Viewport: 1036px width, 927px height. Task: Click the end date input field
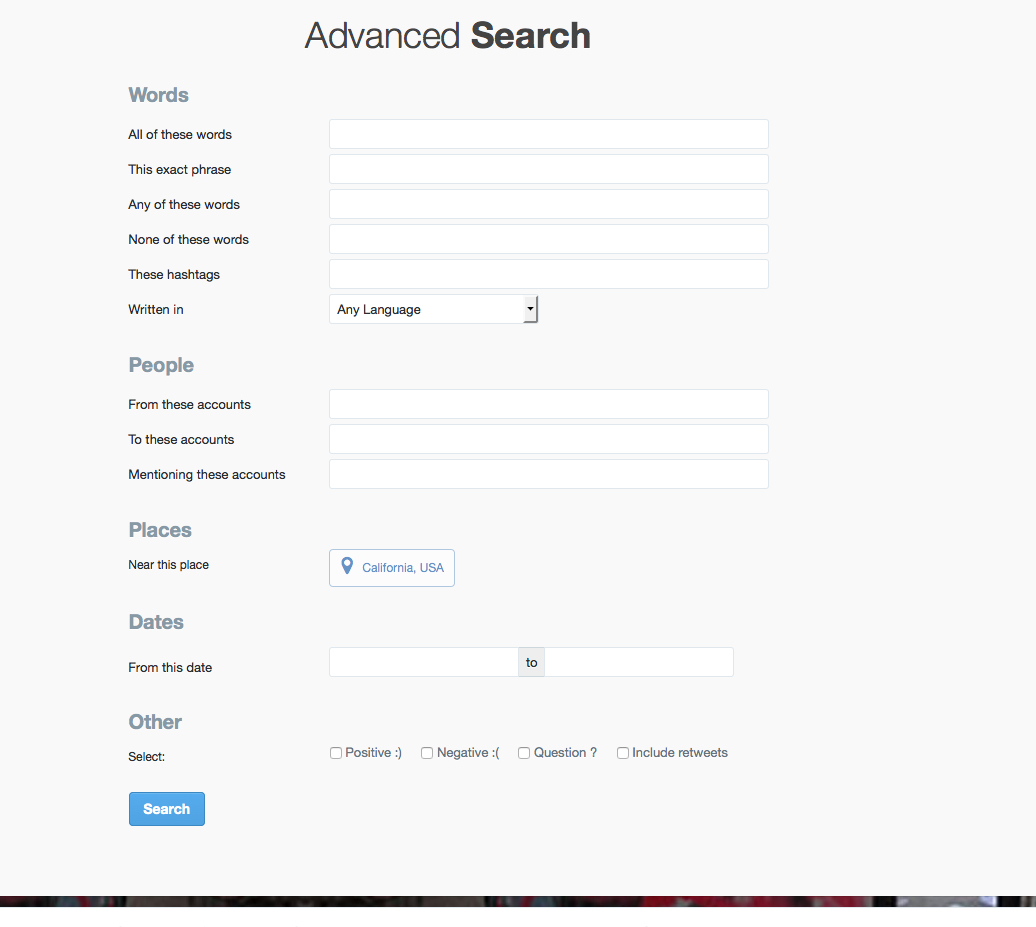click(639, 662)
